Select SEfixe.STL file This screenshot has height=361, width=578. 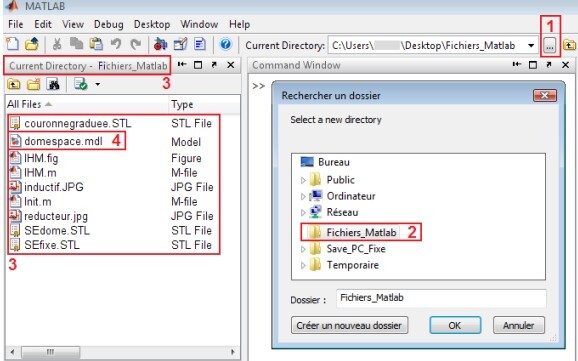pos(52,245)
